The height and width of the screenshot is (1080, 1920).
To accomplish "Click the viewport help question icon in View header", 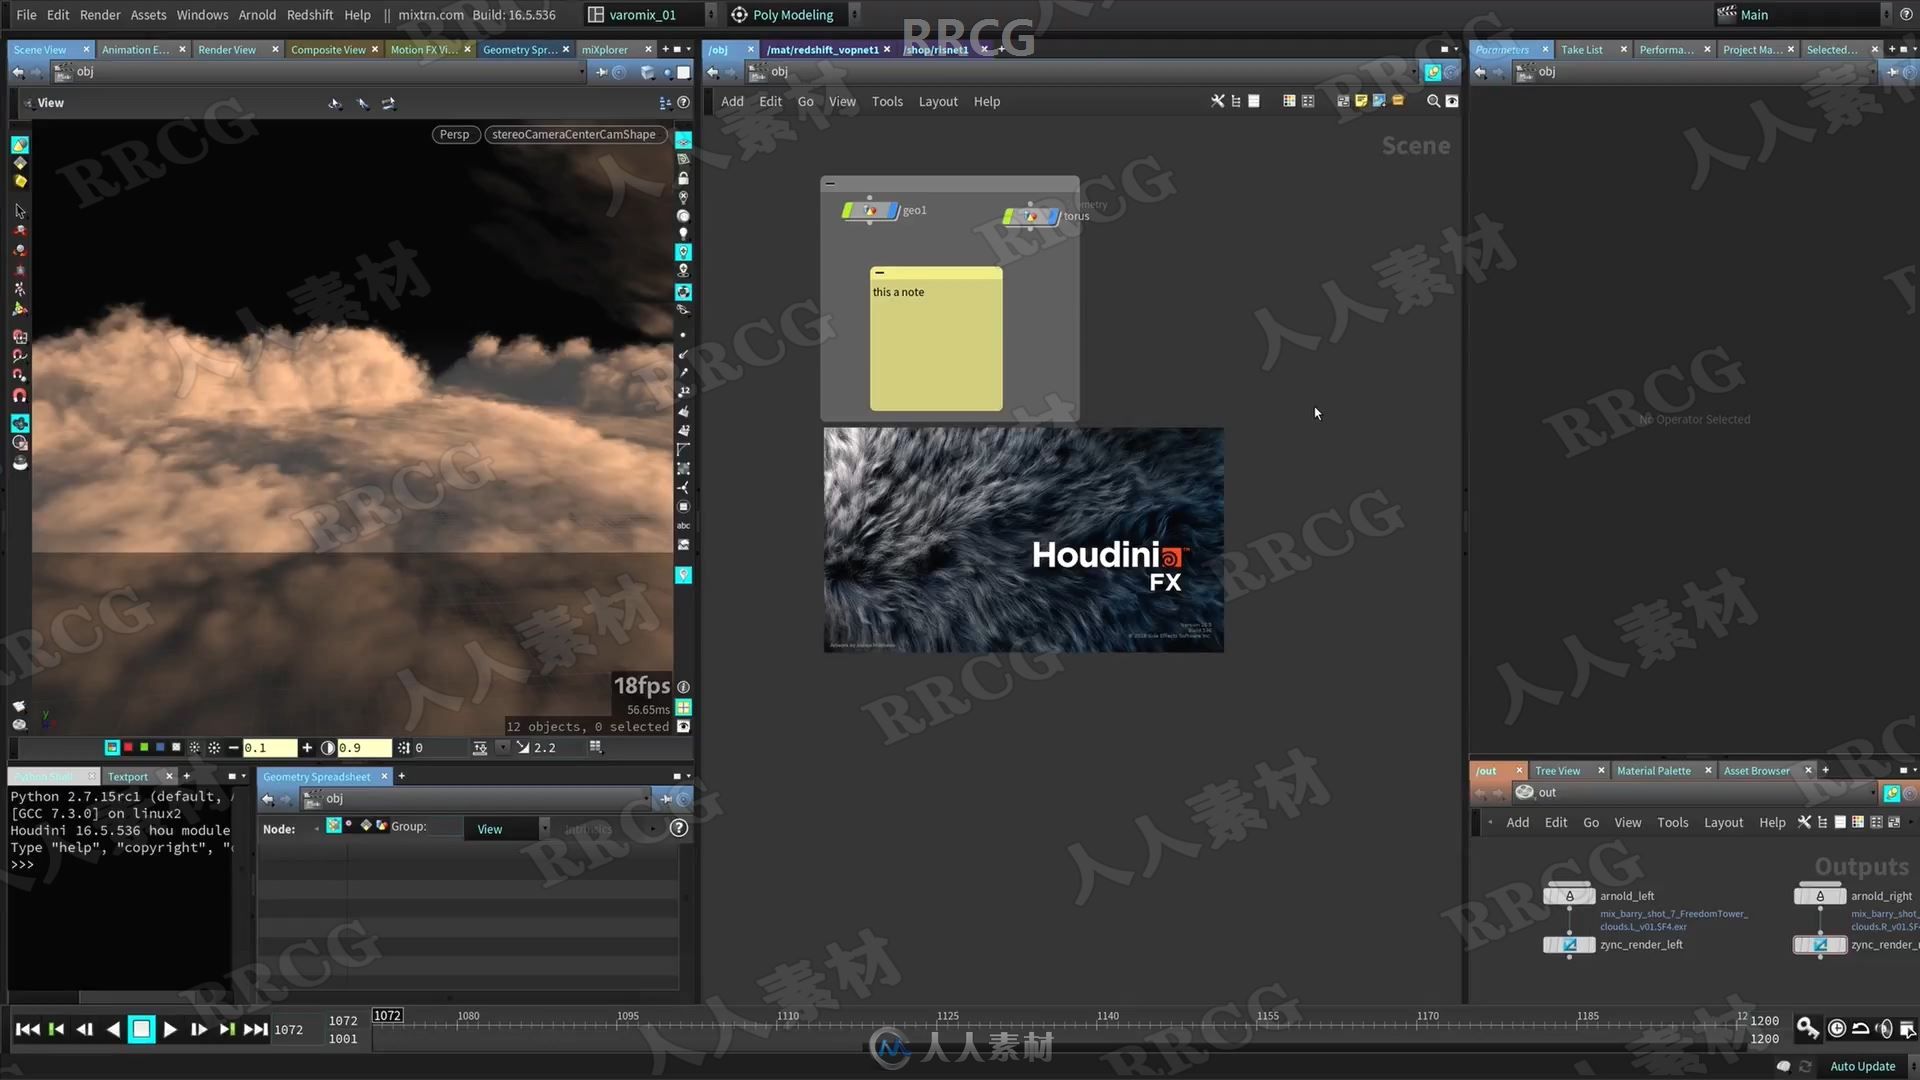I will [683, 103].
